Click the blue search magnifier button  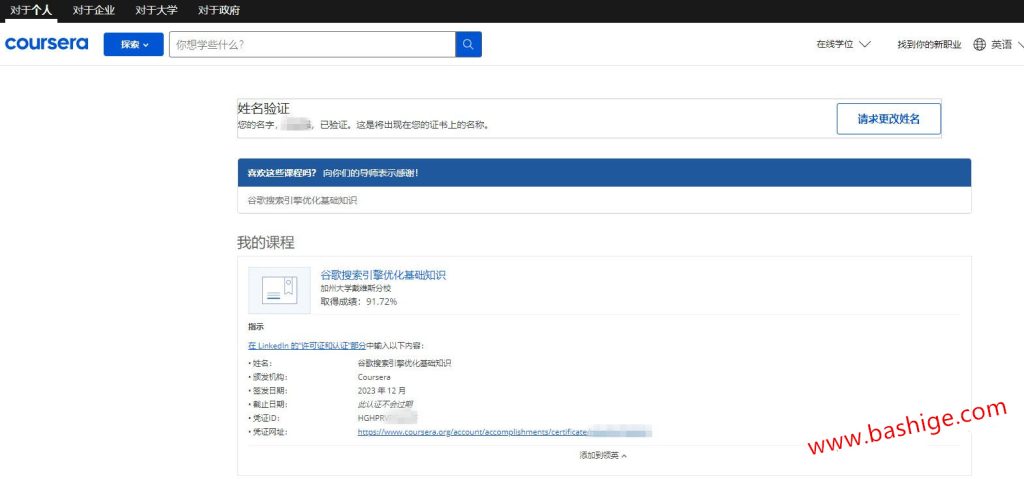pyautogui.click(x=468, y=44)
